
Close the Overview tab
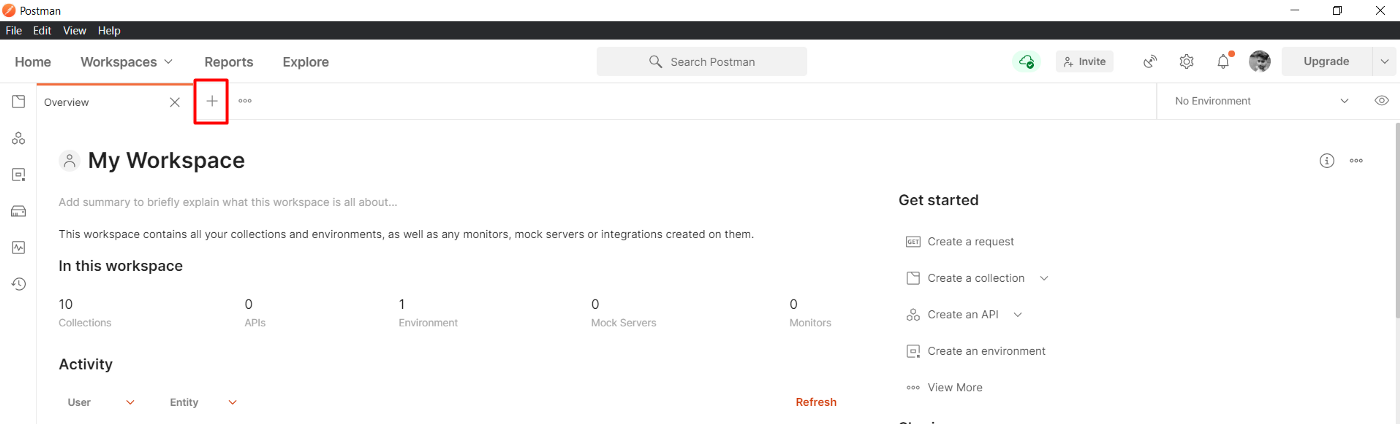[x=175, y=102]
